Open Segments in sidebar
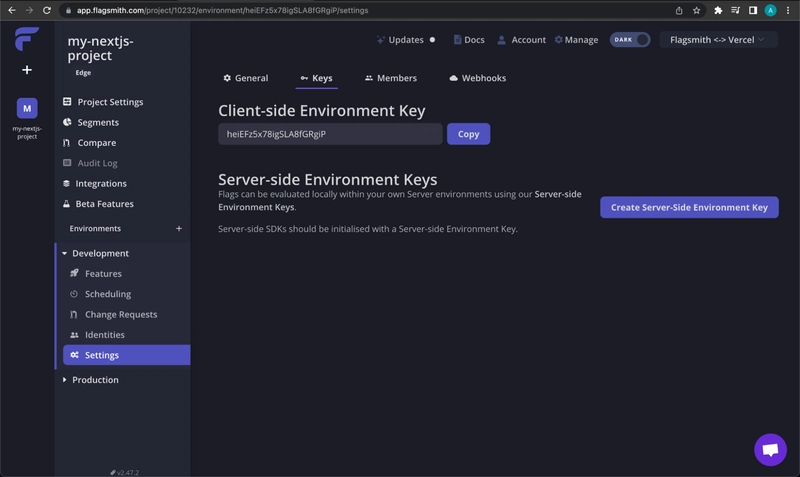 pyautogui.click(x=91, y=122)
